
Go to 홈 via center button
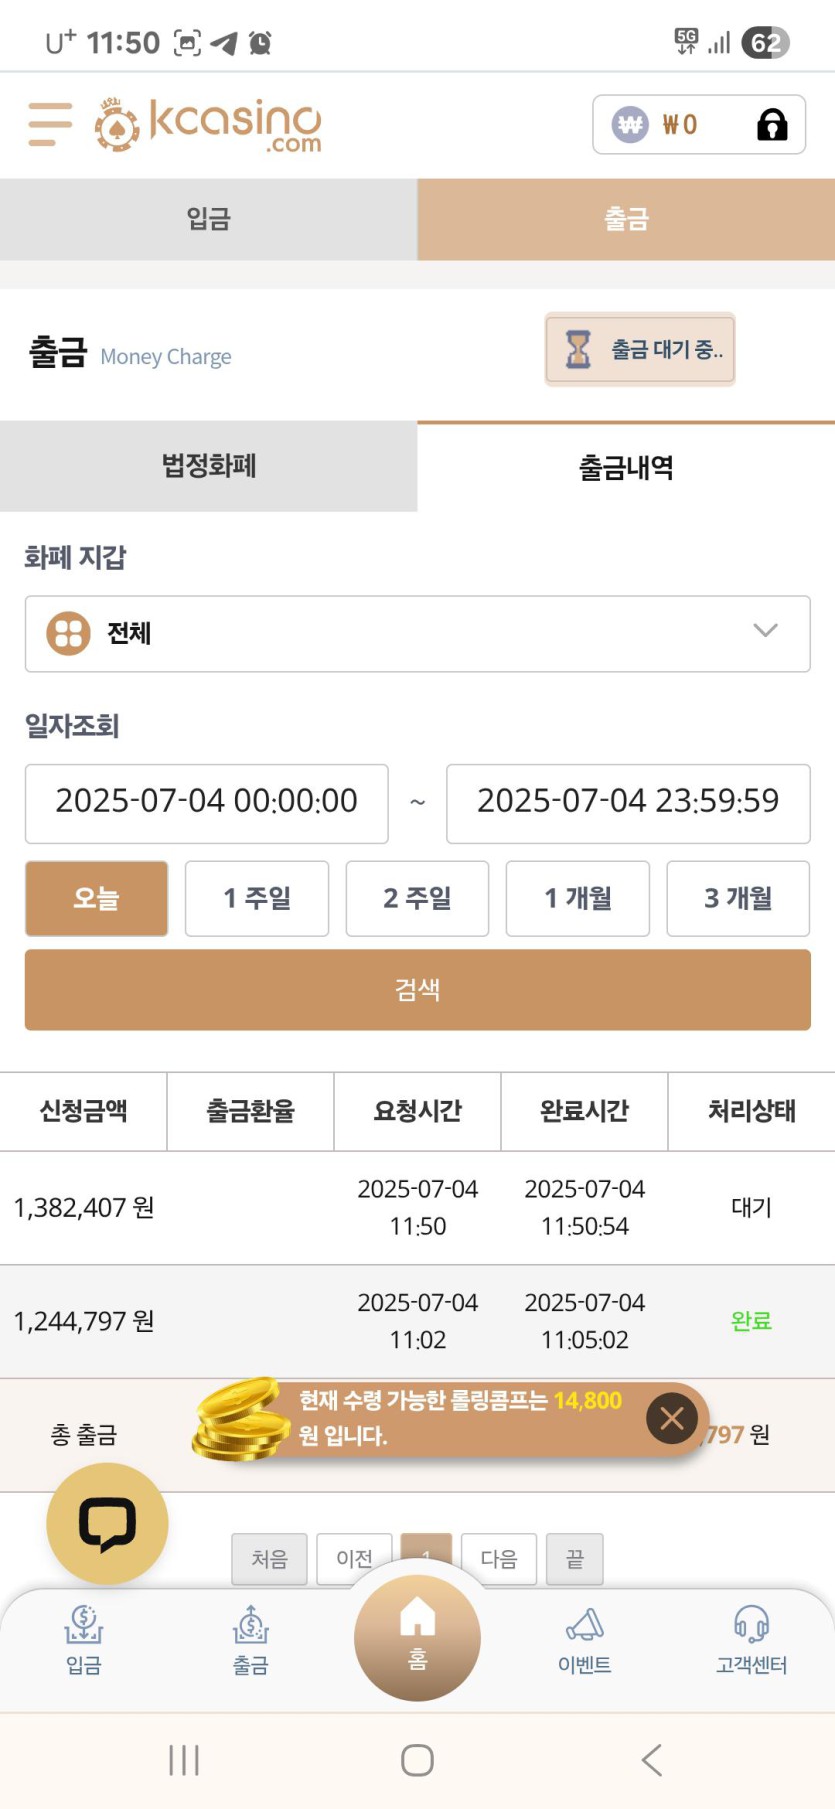(417, 1637)
